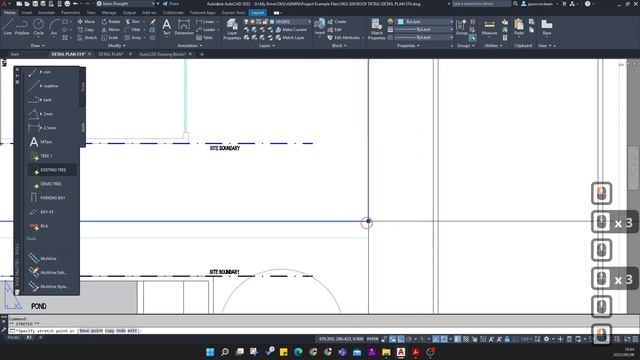Click the object color swatch in Properties
Image resolution: width=640 pixels, height=360 pixels.
[x=400, y=21]
